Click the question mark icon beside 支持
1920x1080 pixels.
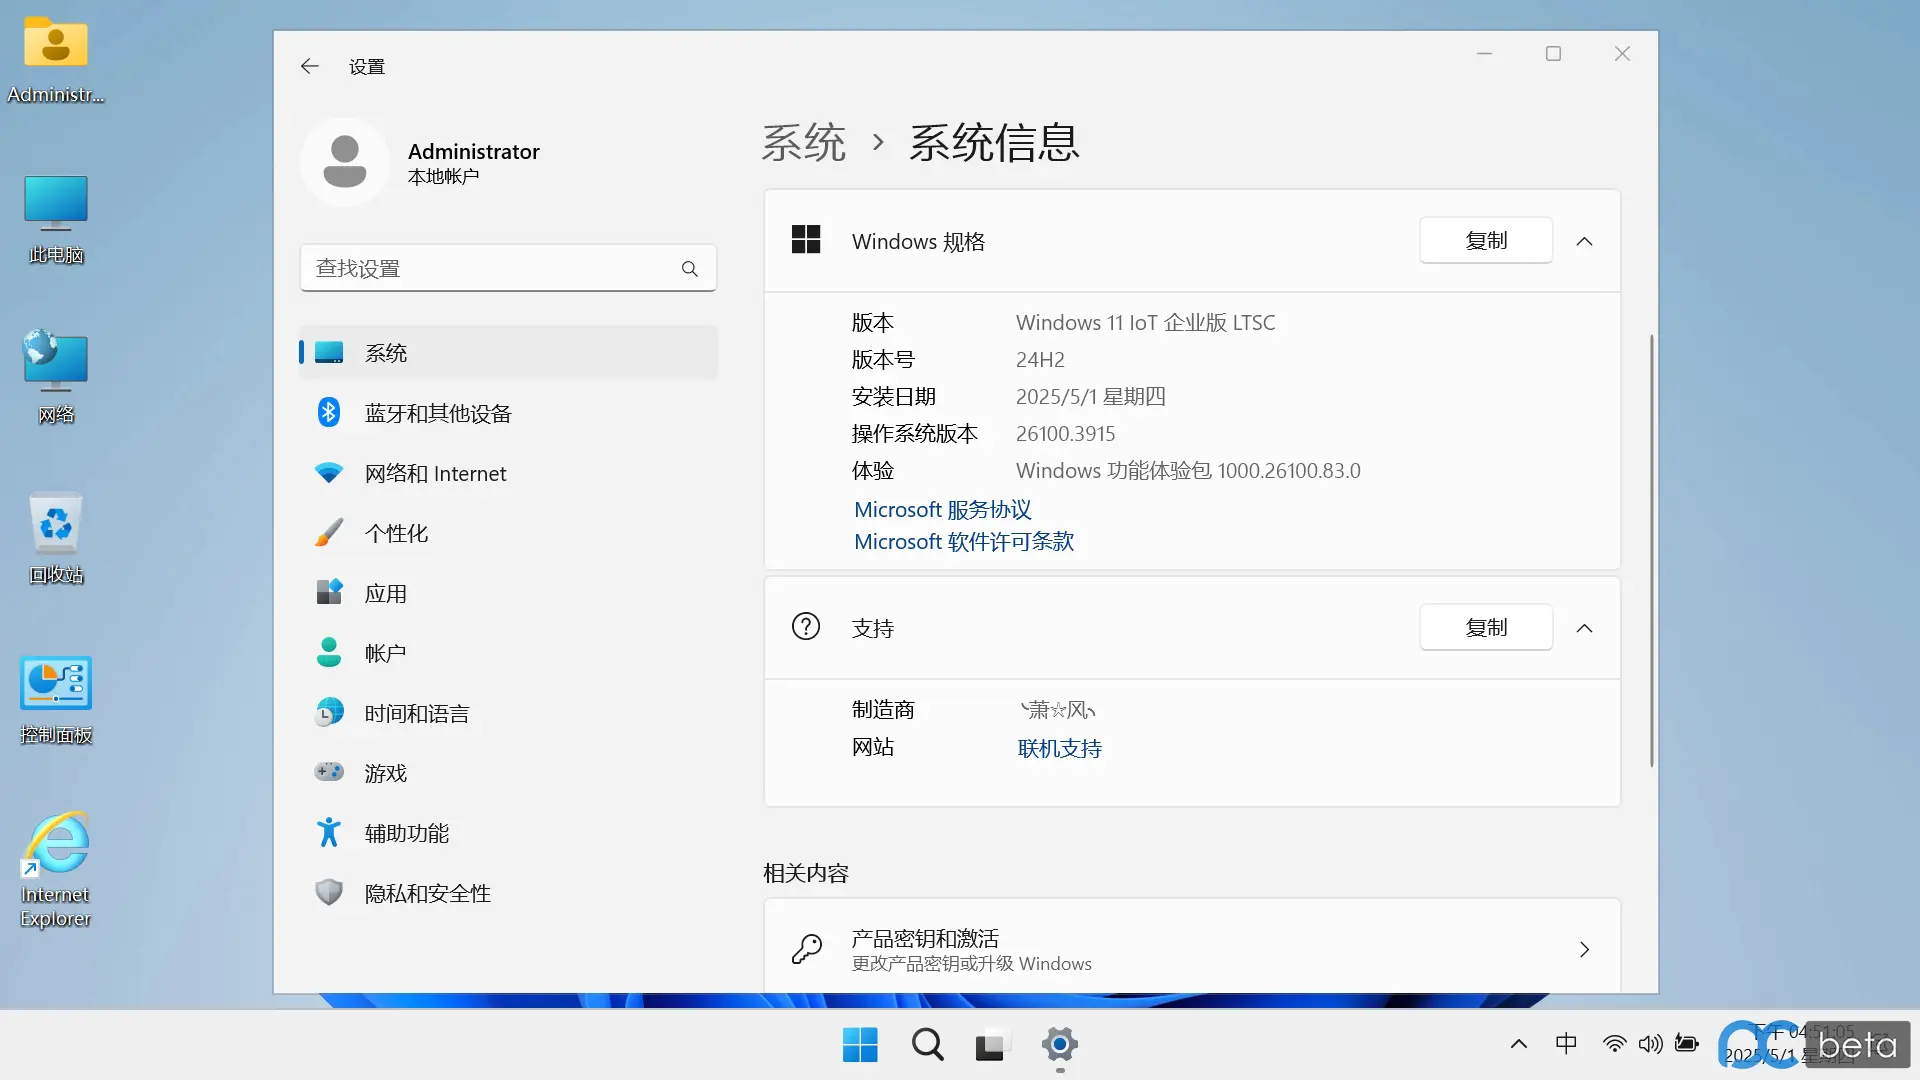click(806, 627)
